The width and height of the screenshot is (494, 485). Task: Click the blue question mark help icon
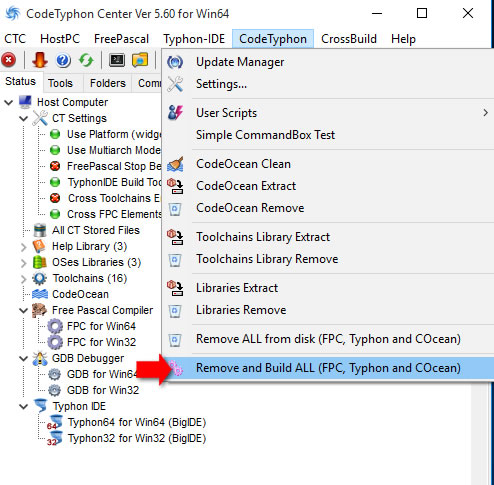pos(63,60)
